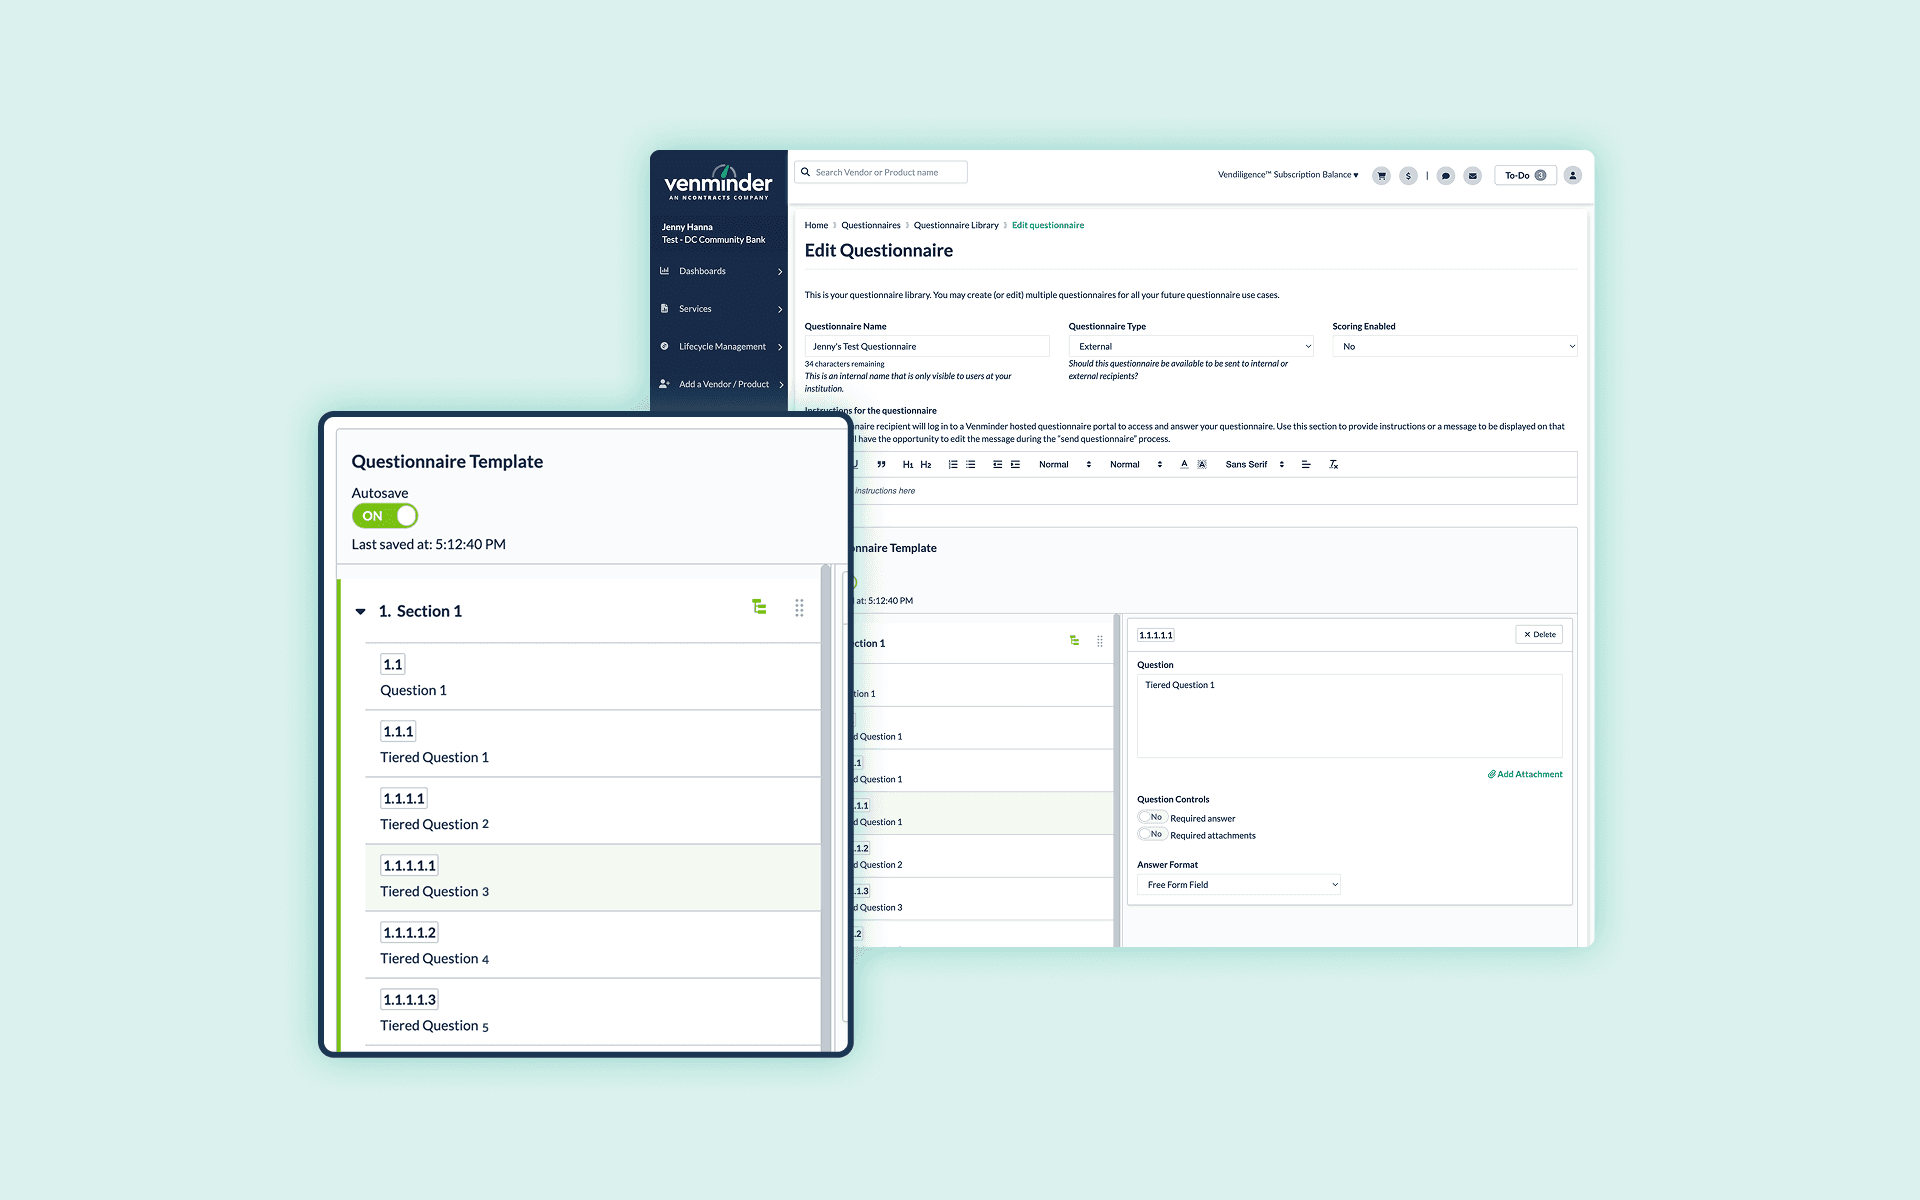Image resolution: width=1920 pixels, height=1200 pixels.
Task: Toggle the Required attachments switch
Action: point(1151,834)
